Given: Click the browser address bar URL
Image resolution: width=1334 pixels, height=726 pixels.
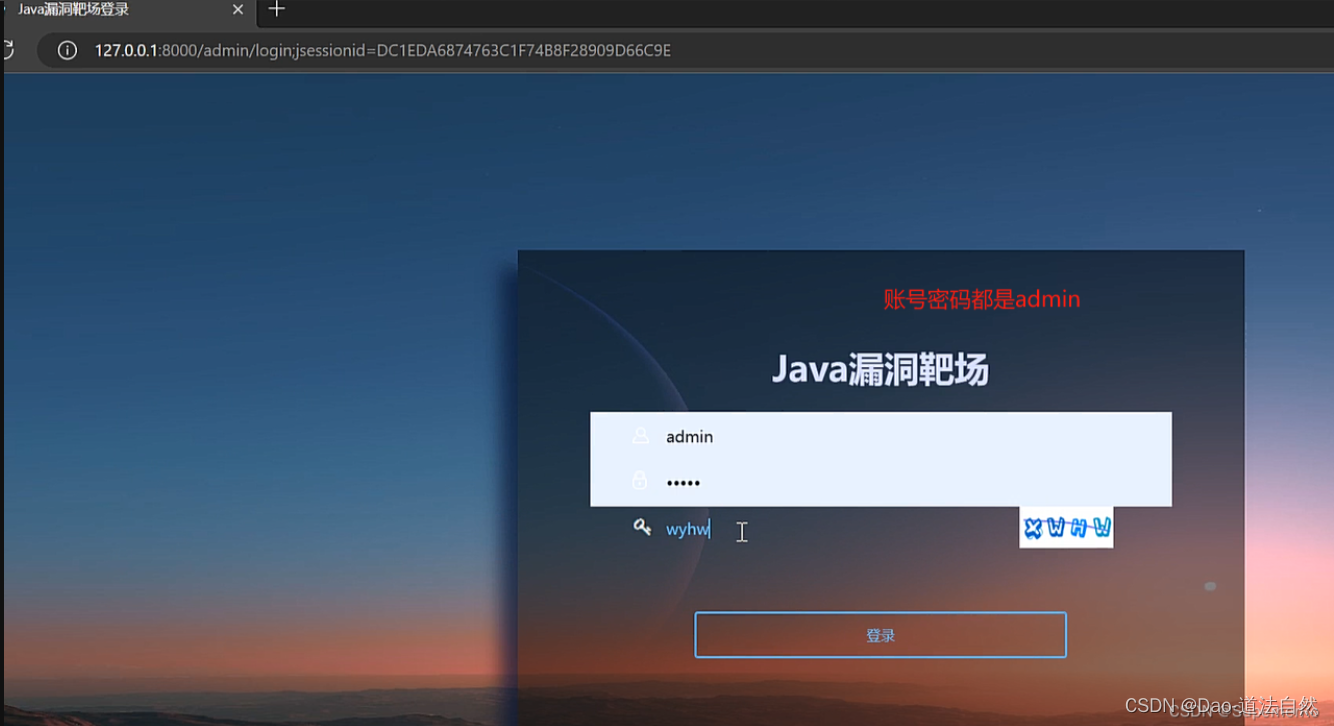Looking at the screenshot, I should [x=400, y=50].
